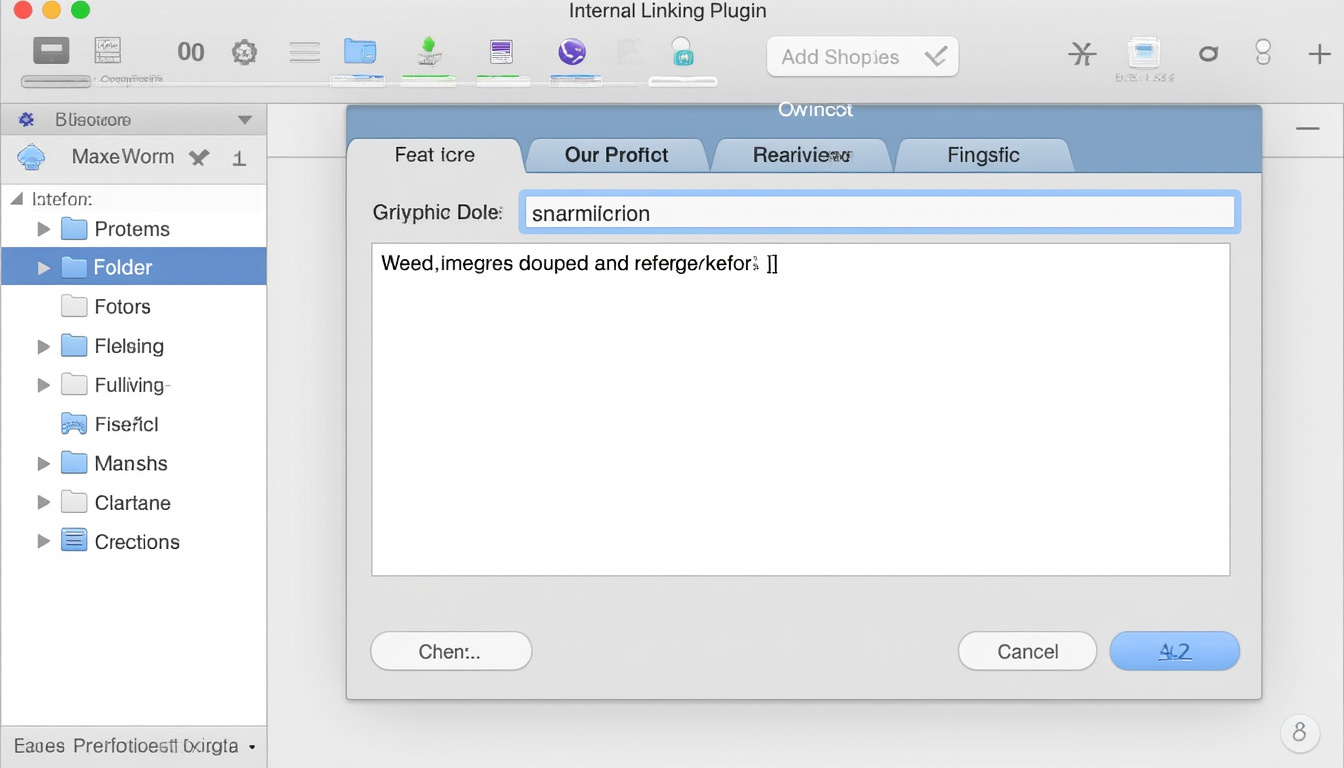The image size is (1344, 768).
Task: Click inside the large description text area
Action: tap(800, 409)
